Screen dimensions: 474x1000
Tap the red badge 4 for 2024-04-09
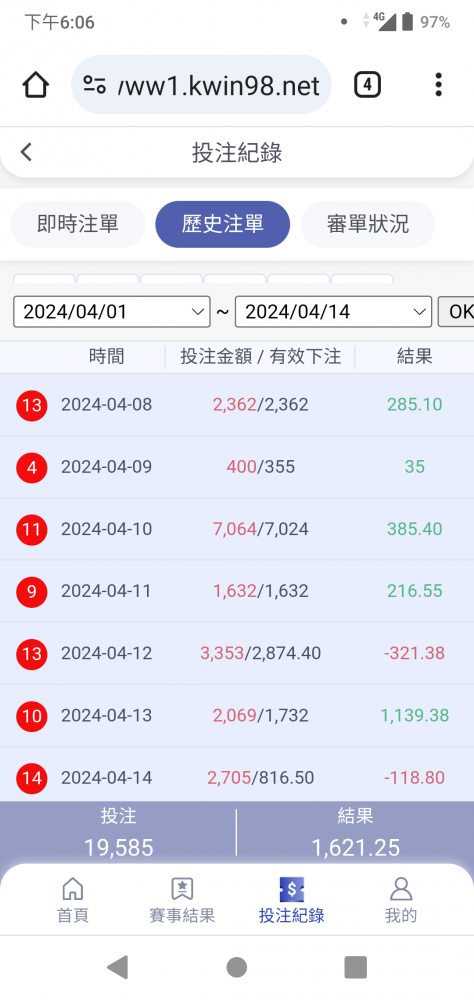coord(32,467)
